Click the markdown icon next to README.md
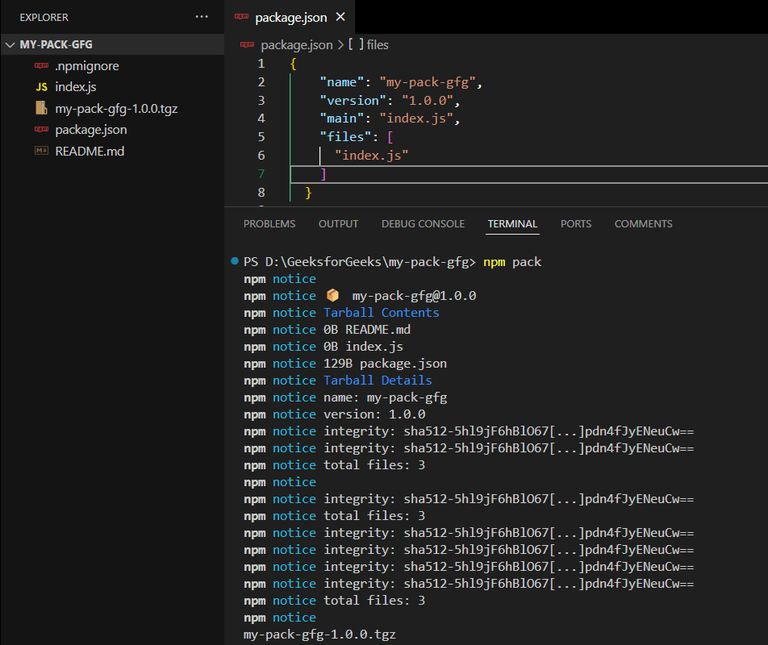 [x=41, y=151]
